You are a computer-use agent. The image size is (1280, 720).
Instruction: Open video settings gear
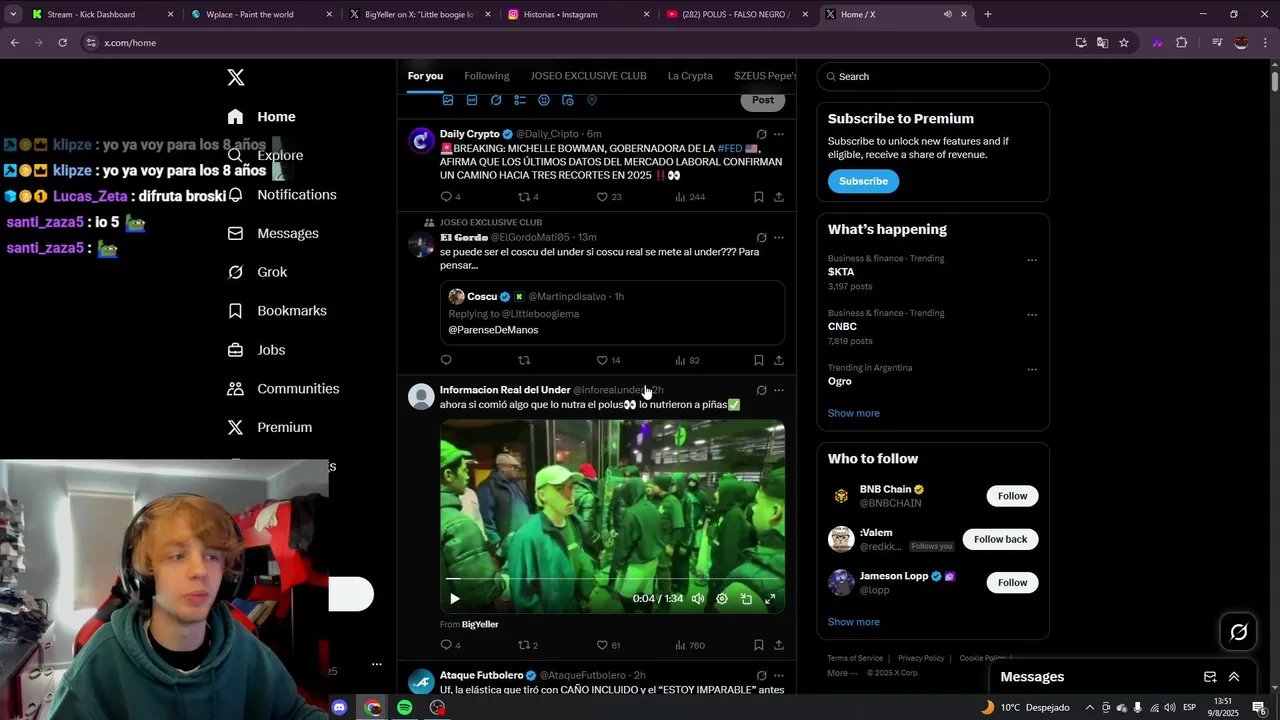pos(722,599)
